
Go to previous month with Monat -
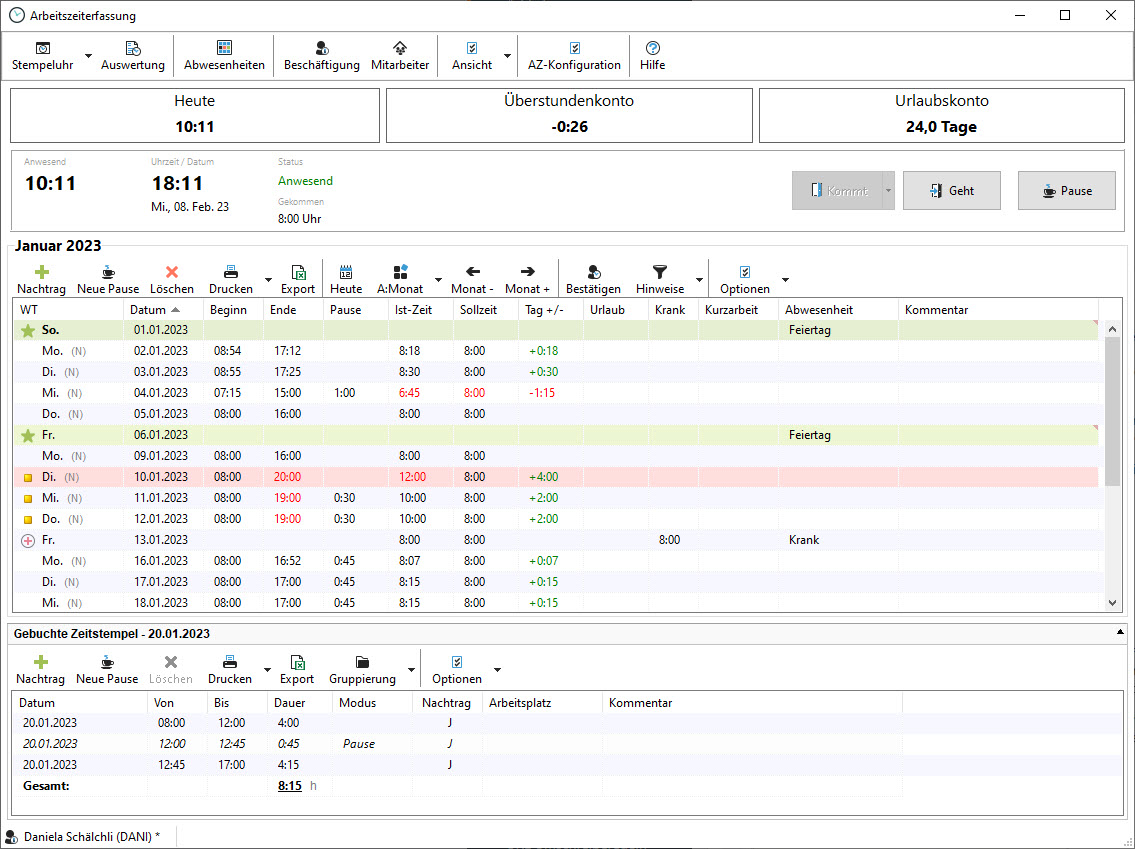point(473,279)
